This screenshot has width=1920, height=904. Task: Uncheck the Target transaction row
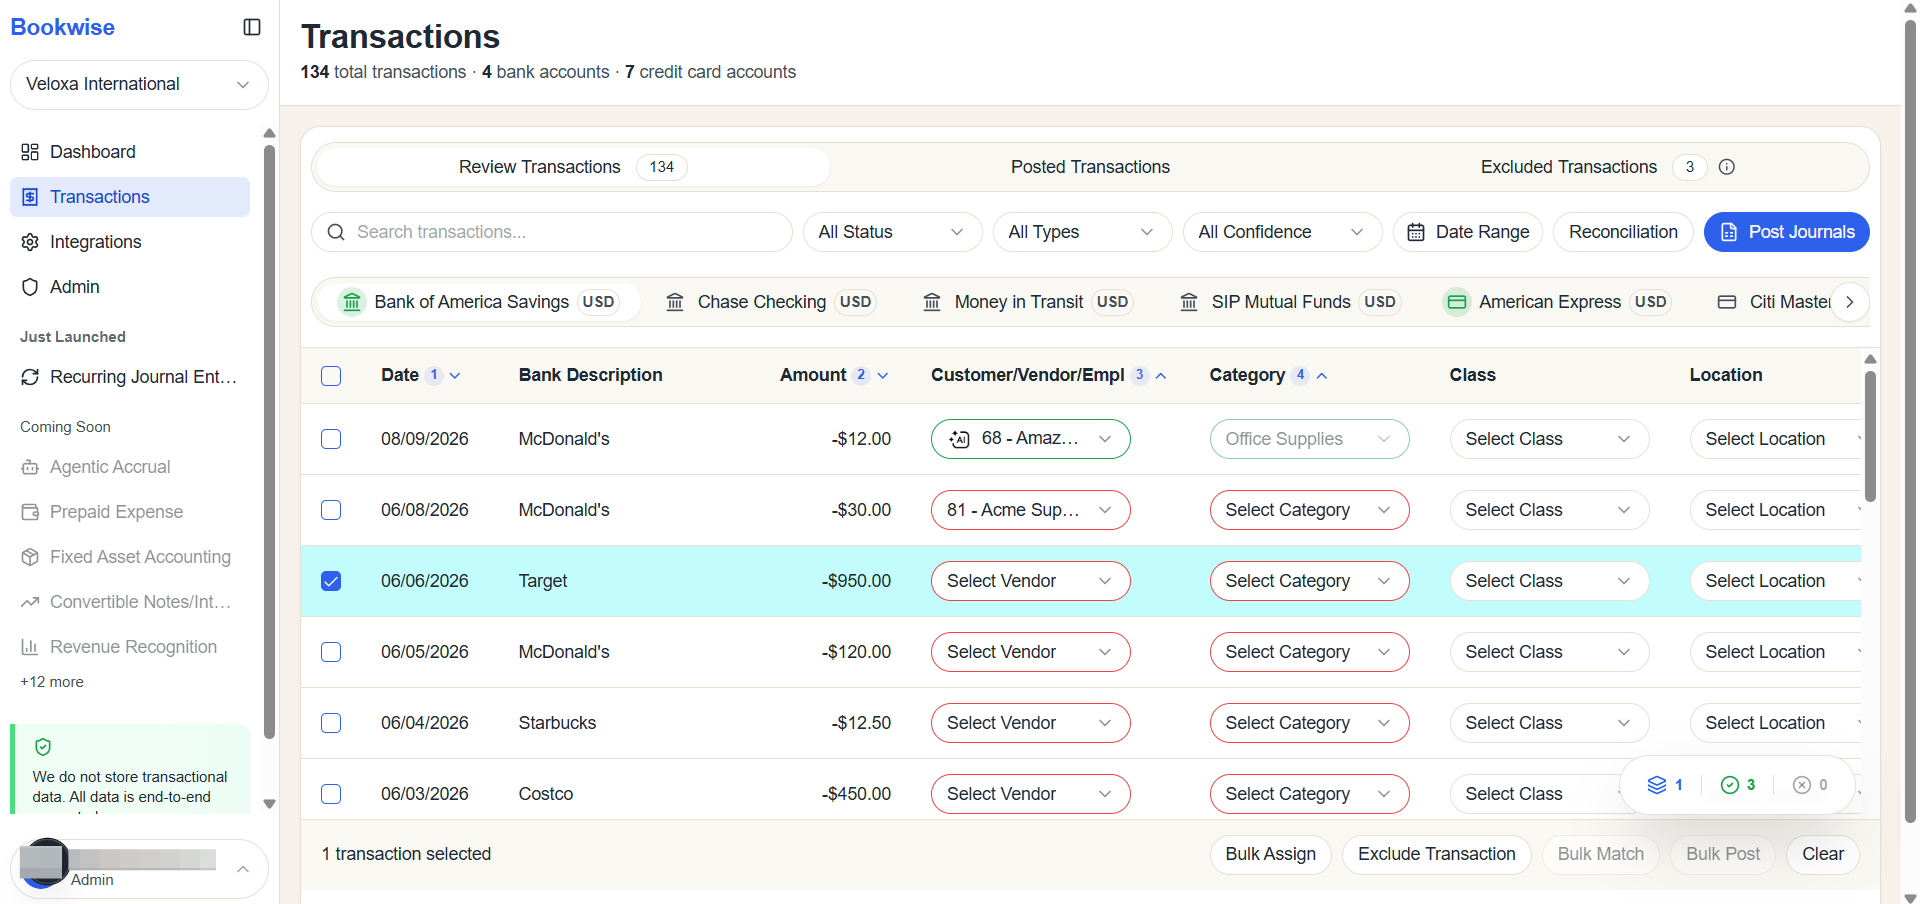click(x=331, y=581)
